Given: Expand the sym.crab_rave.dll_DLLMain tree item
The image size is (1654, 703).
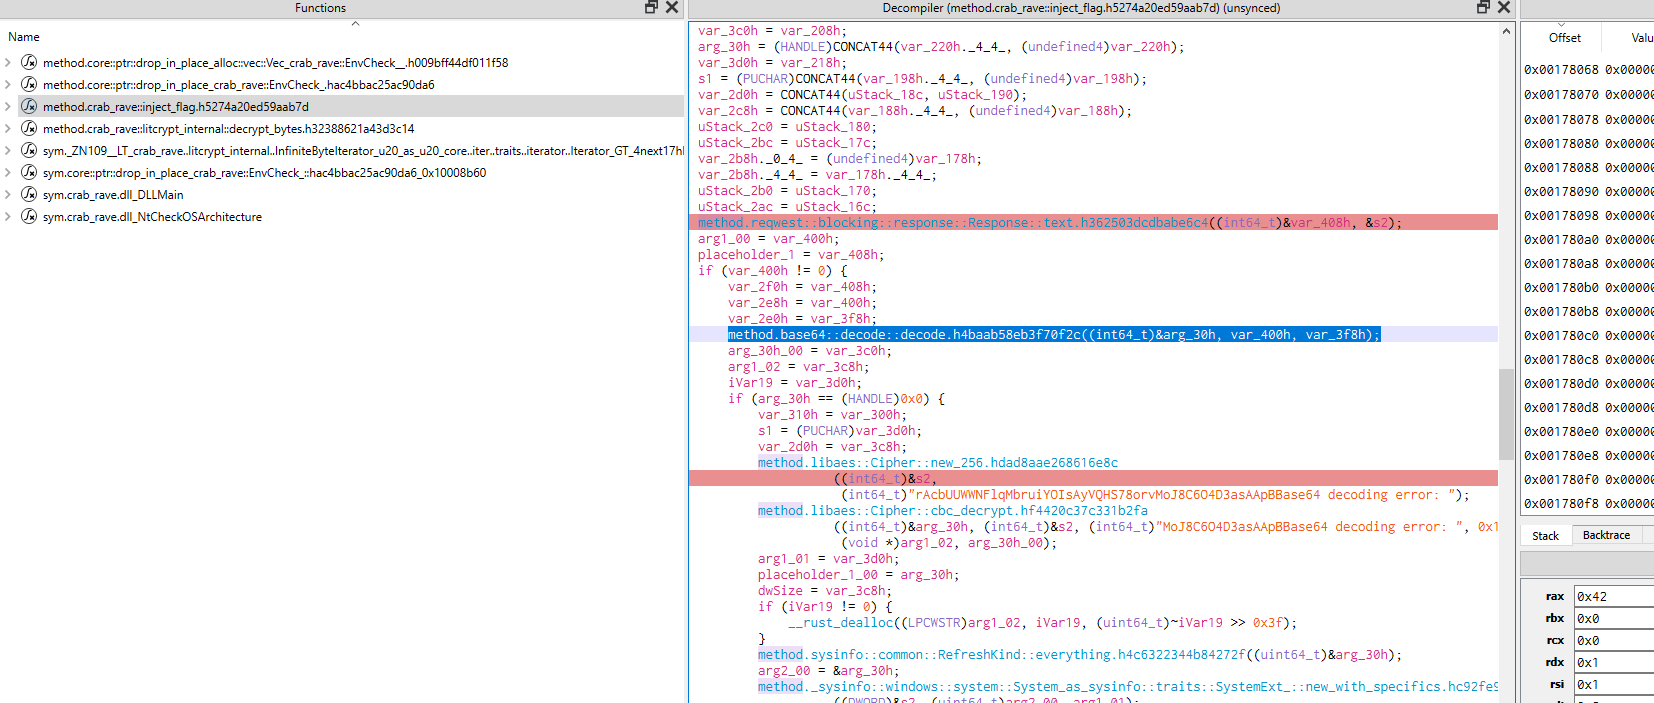Looking at the screenshot, I should point(8,194).
